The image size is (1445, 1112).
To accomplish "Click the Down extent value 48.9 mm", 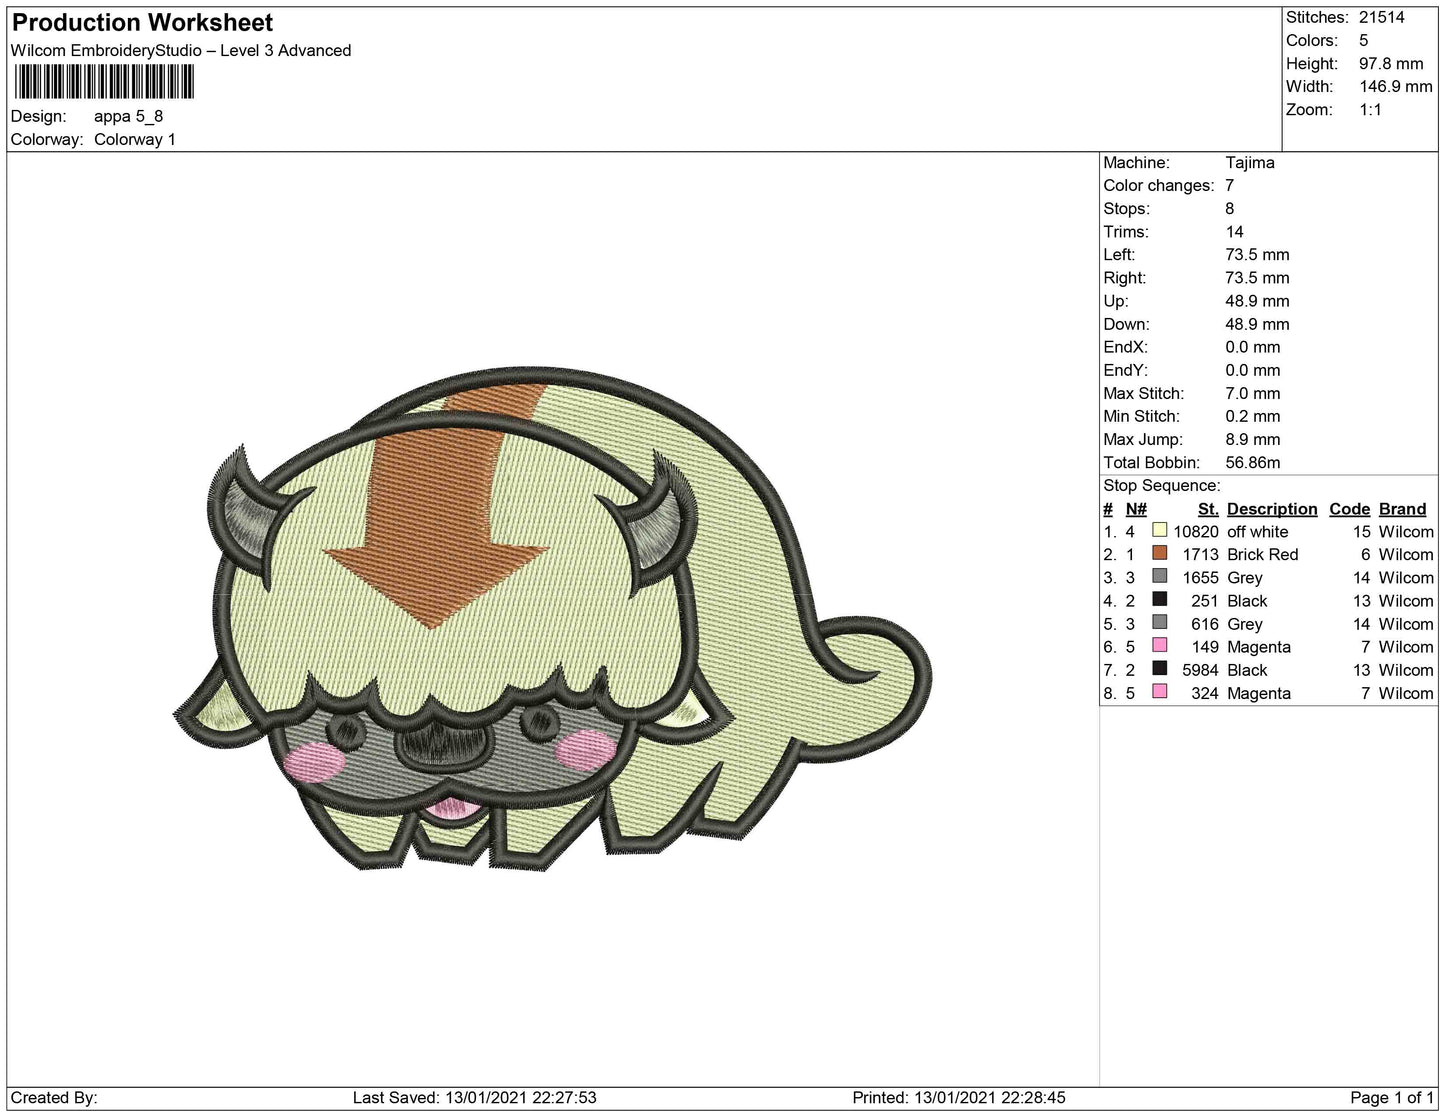I will pos(1258,324).
